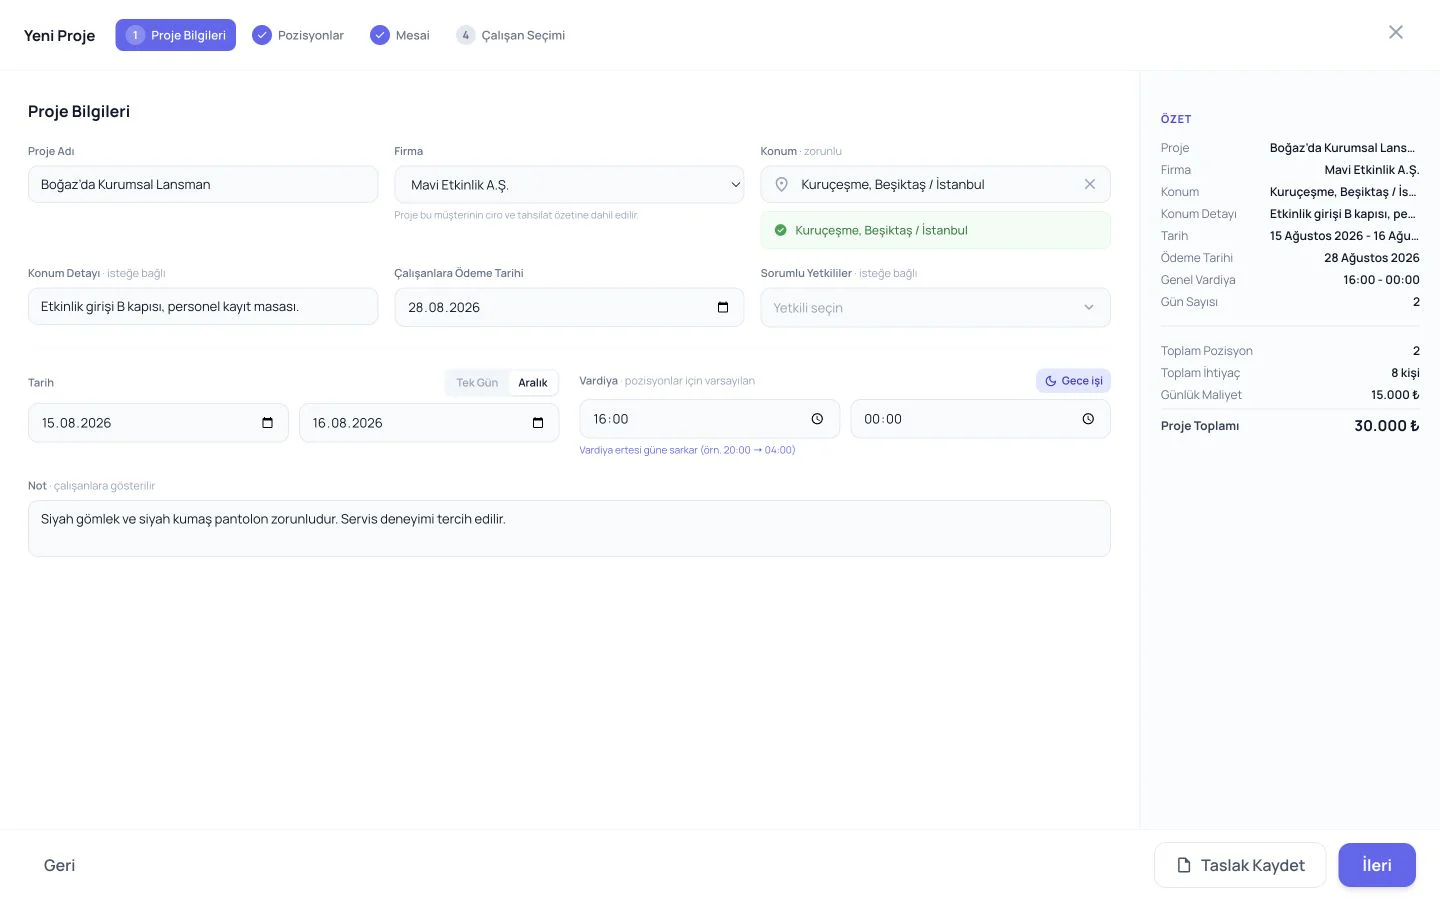
Task: Click the İleri button
Action: (x=1377, y=865)
